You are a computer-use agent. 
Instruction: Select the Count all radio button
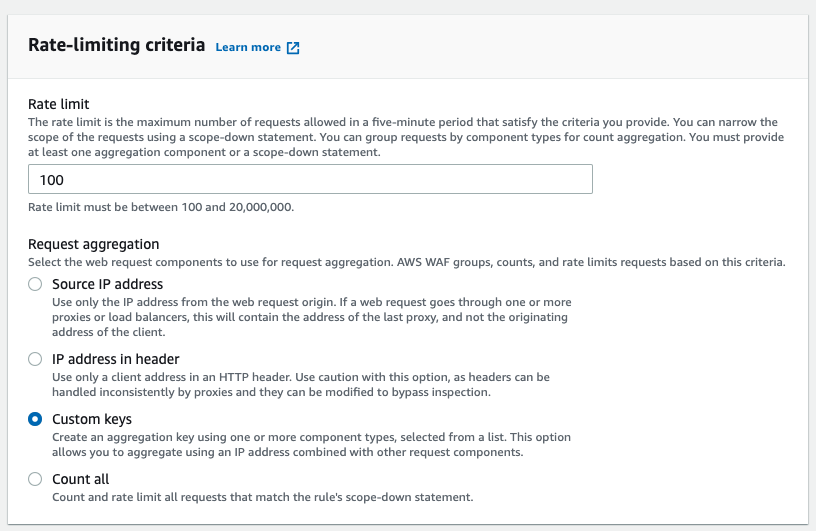(x=35, y=479)
